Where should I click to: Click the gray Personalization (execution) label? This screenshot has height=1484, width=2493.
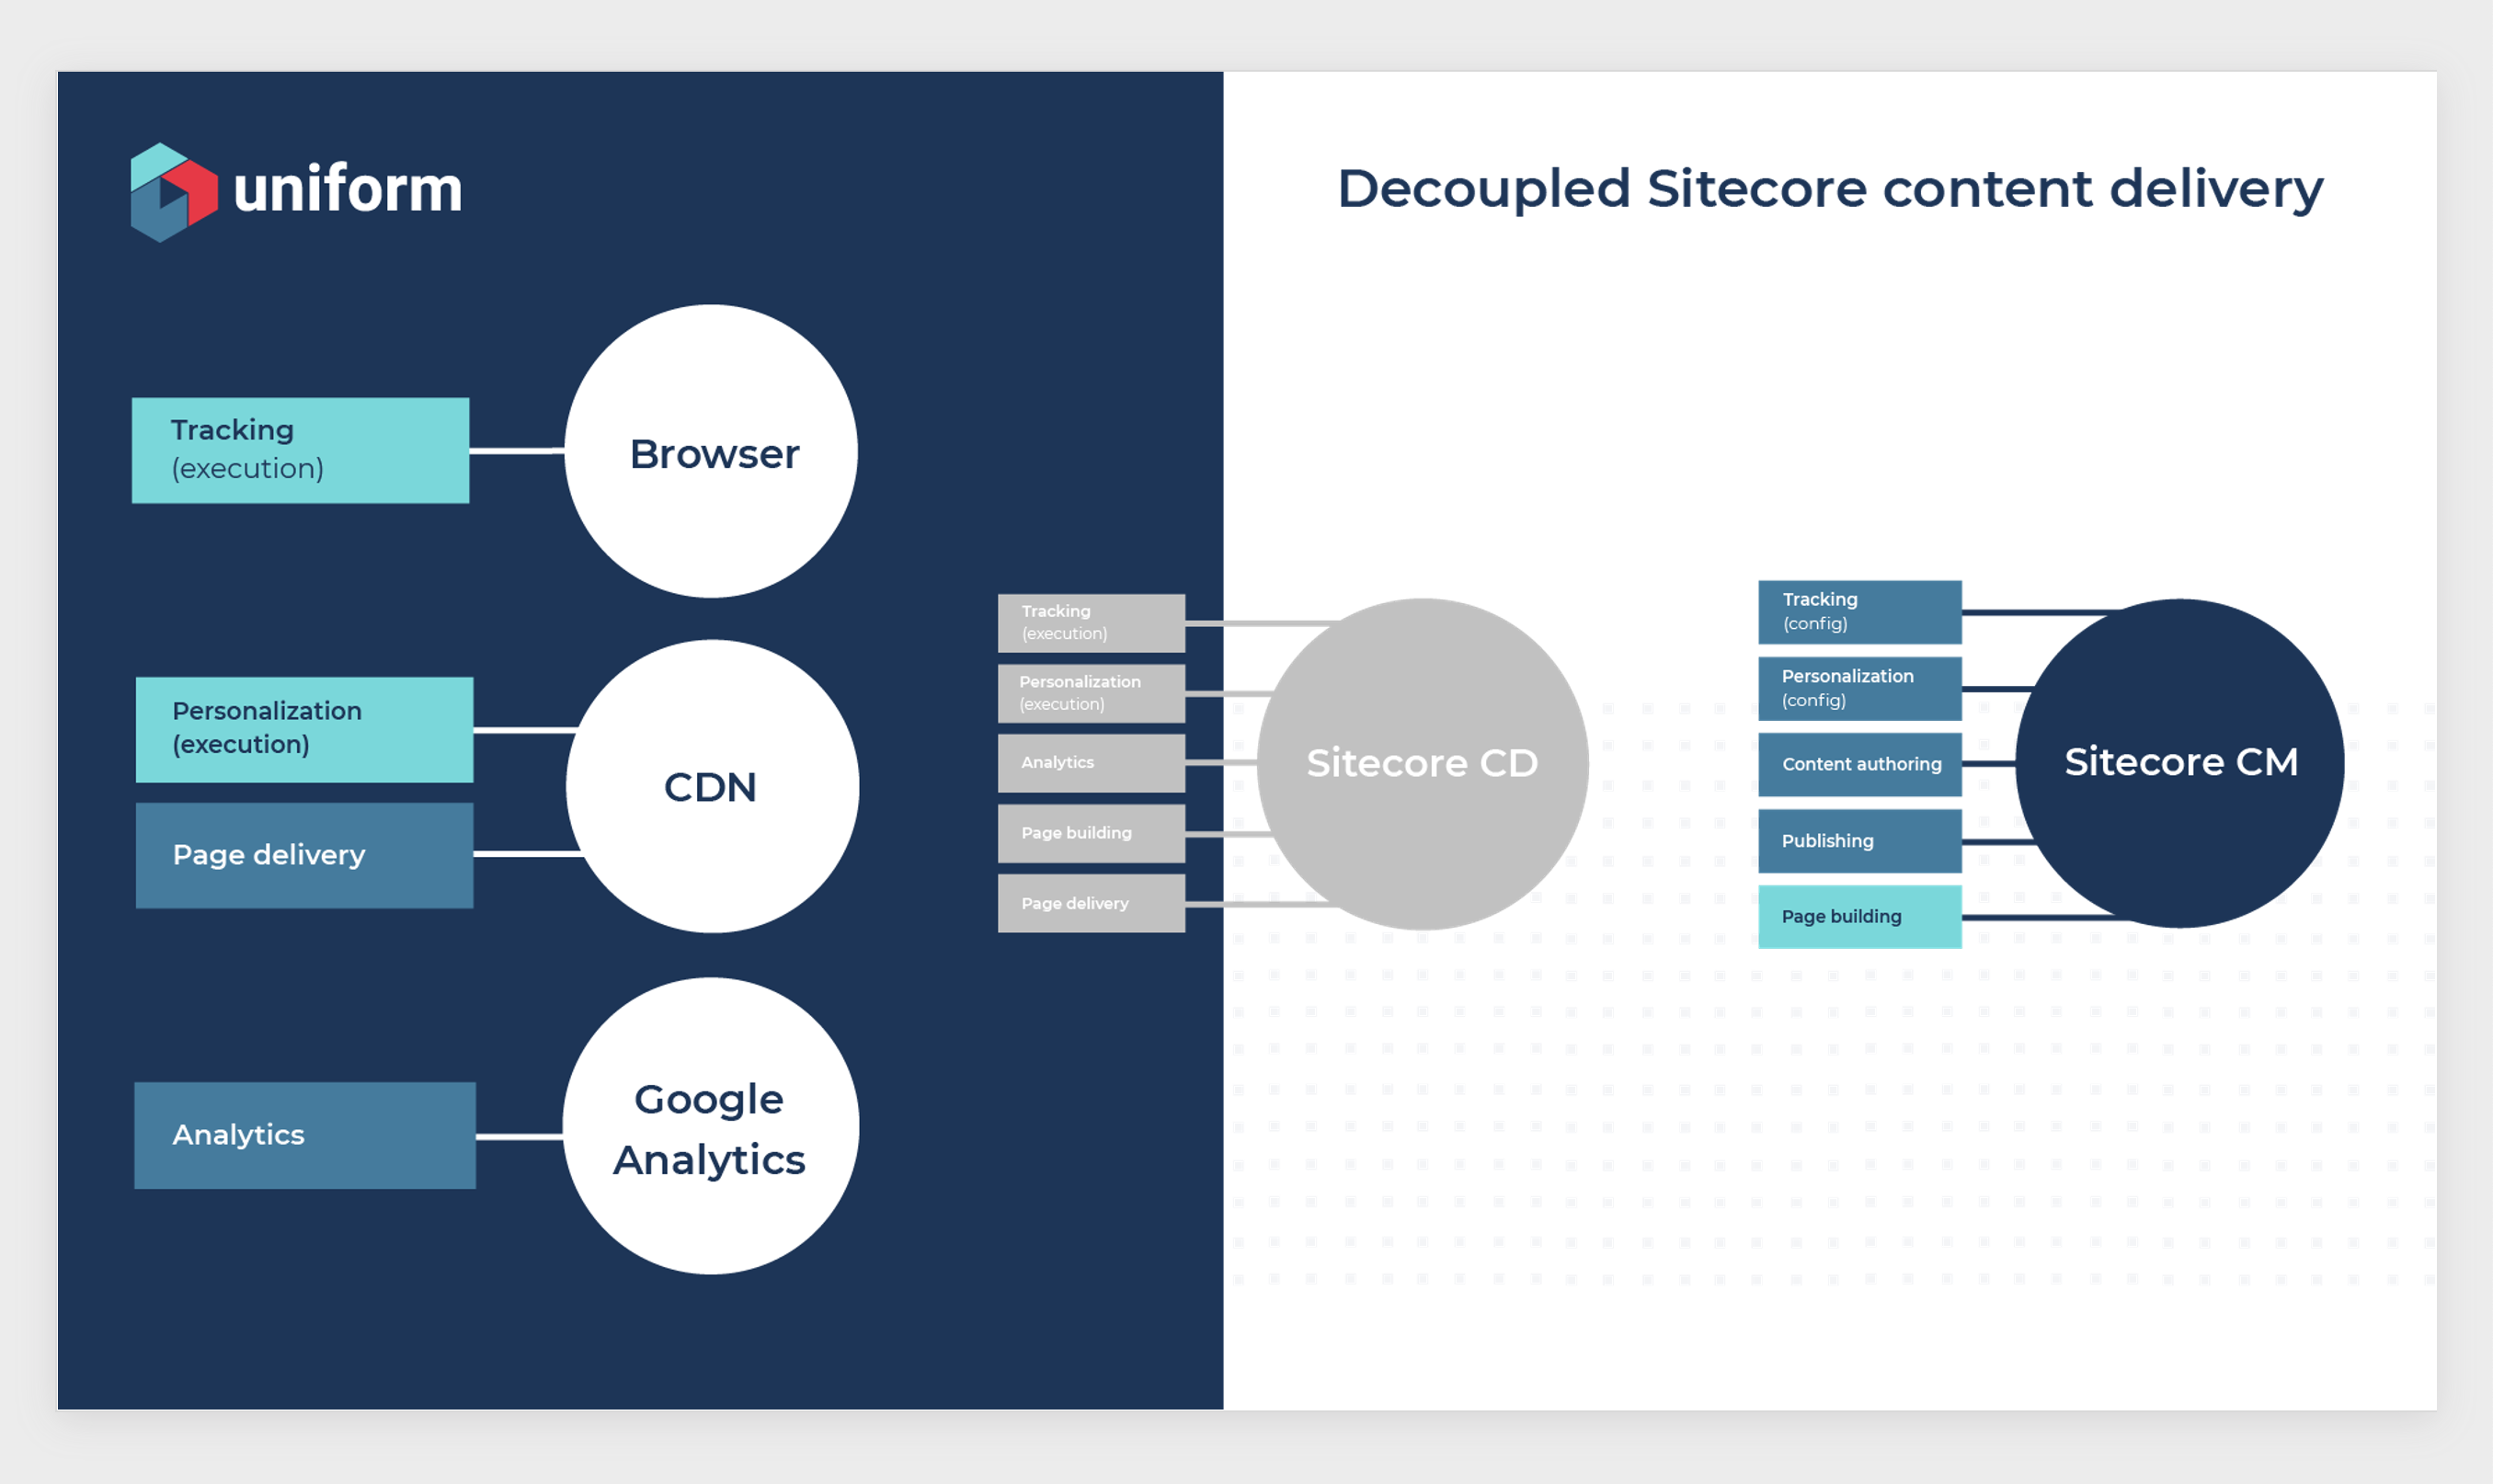click(x=1090, y=693)
